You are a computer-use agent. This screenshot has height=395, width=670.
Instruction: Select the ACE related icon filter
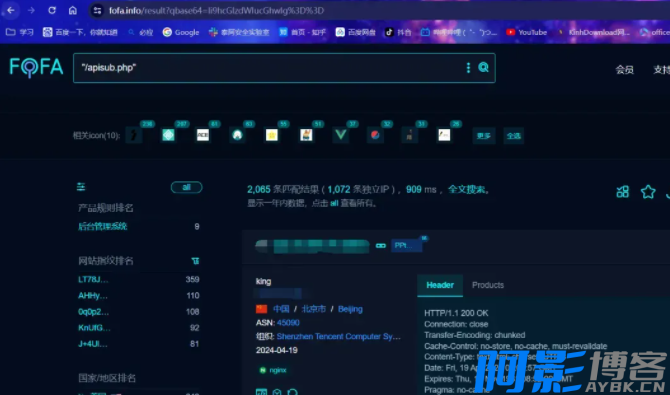click(203, 135)
